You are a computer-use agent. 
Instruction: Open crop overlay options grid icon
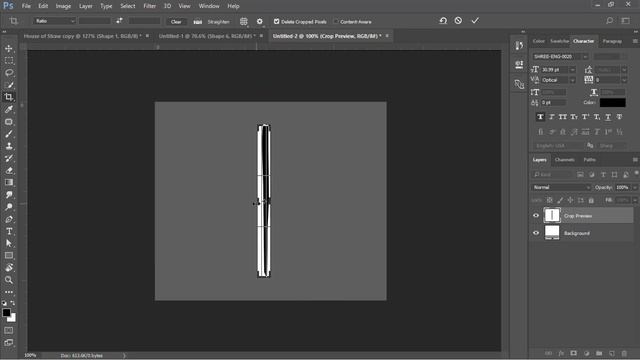(244, 21)
